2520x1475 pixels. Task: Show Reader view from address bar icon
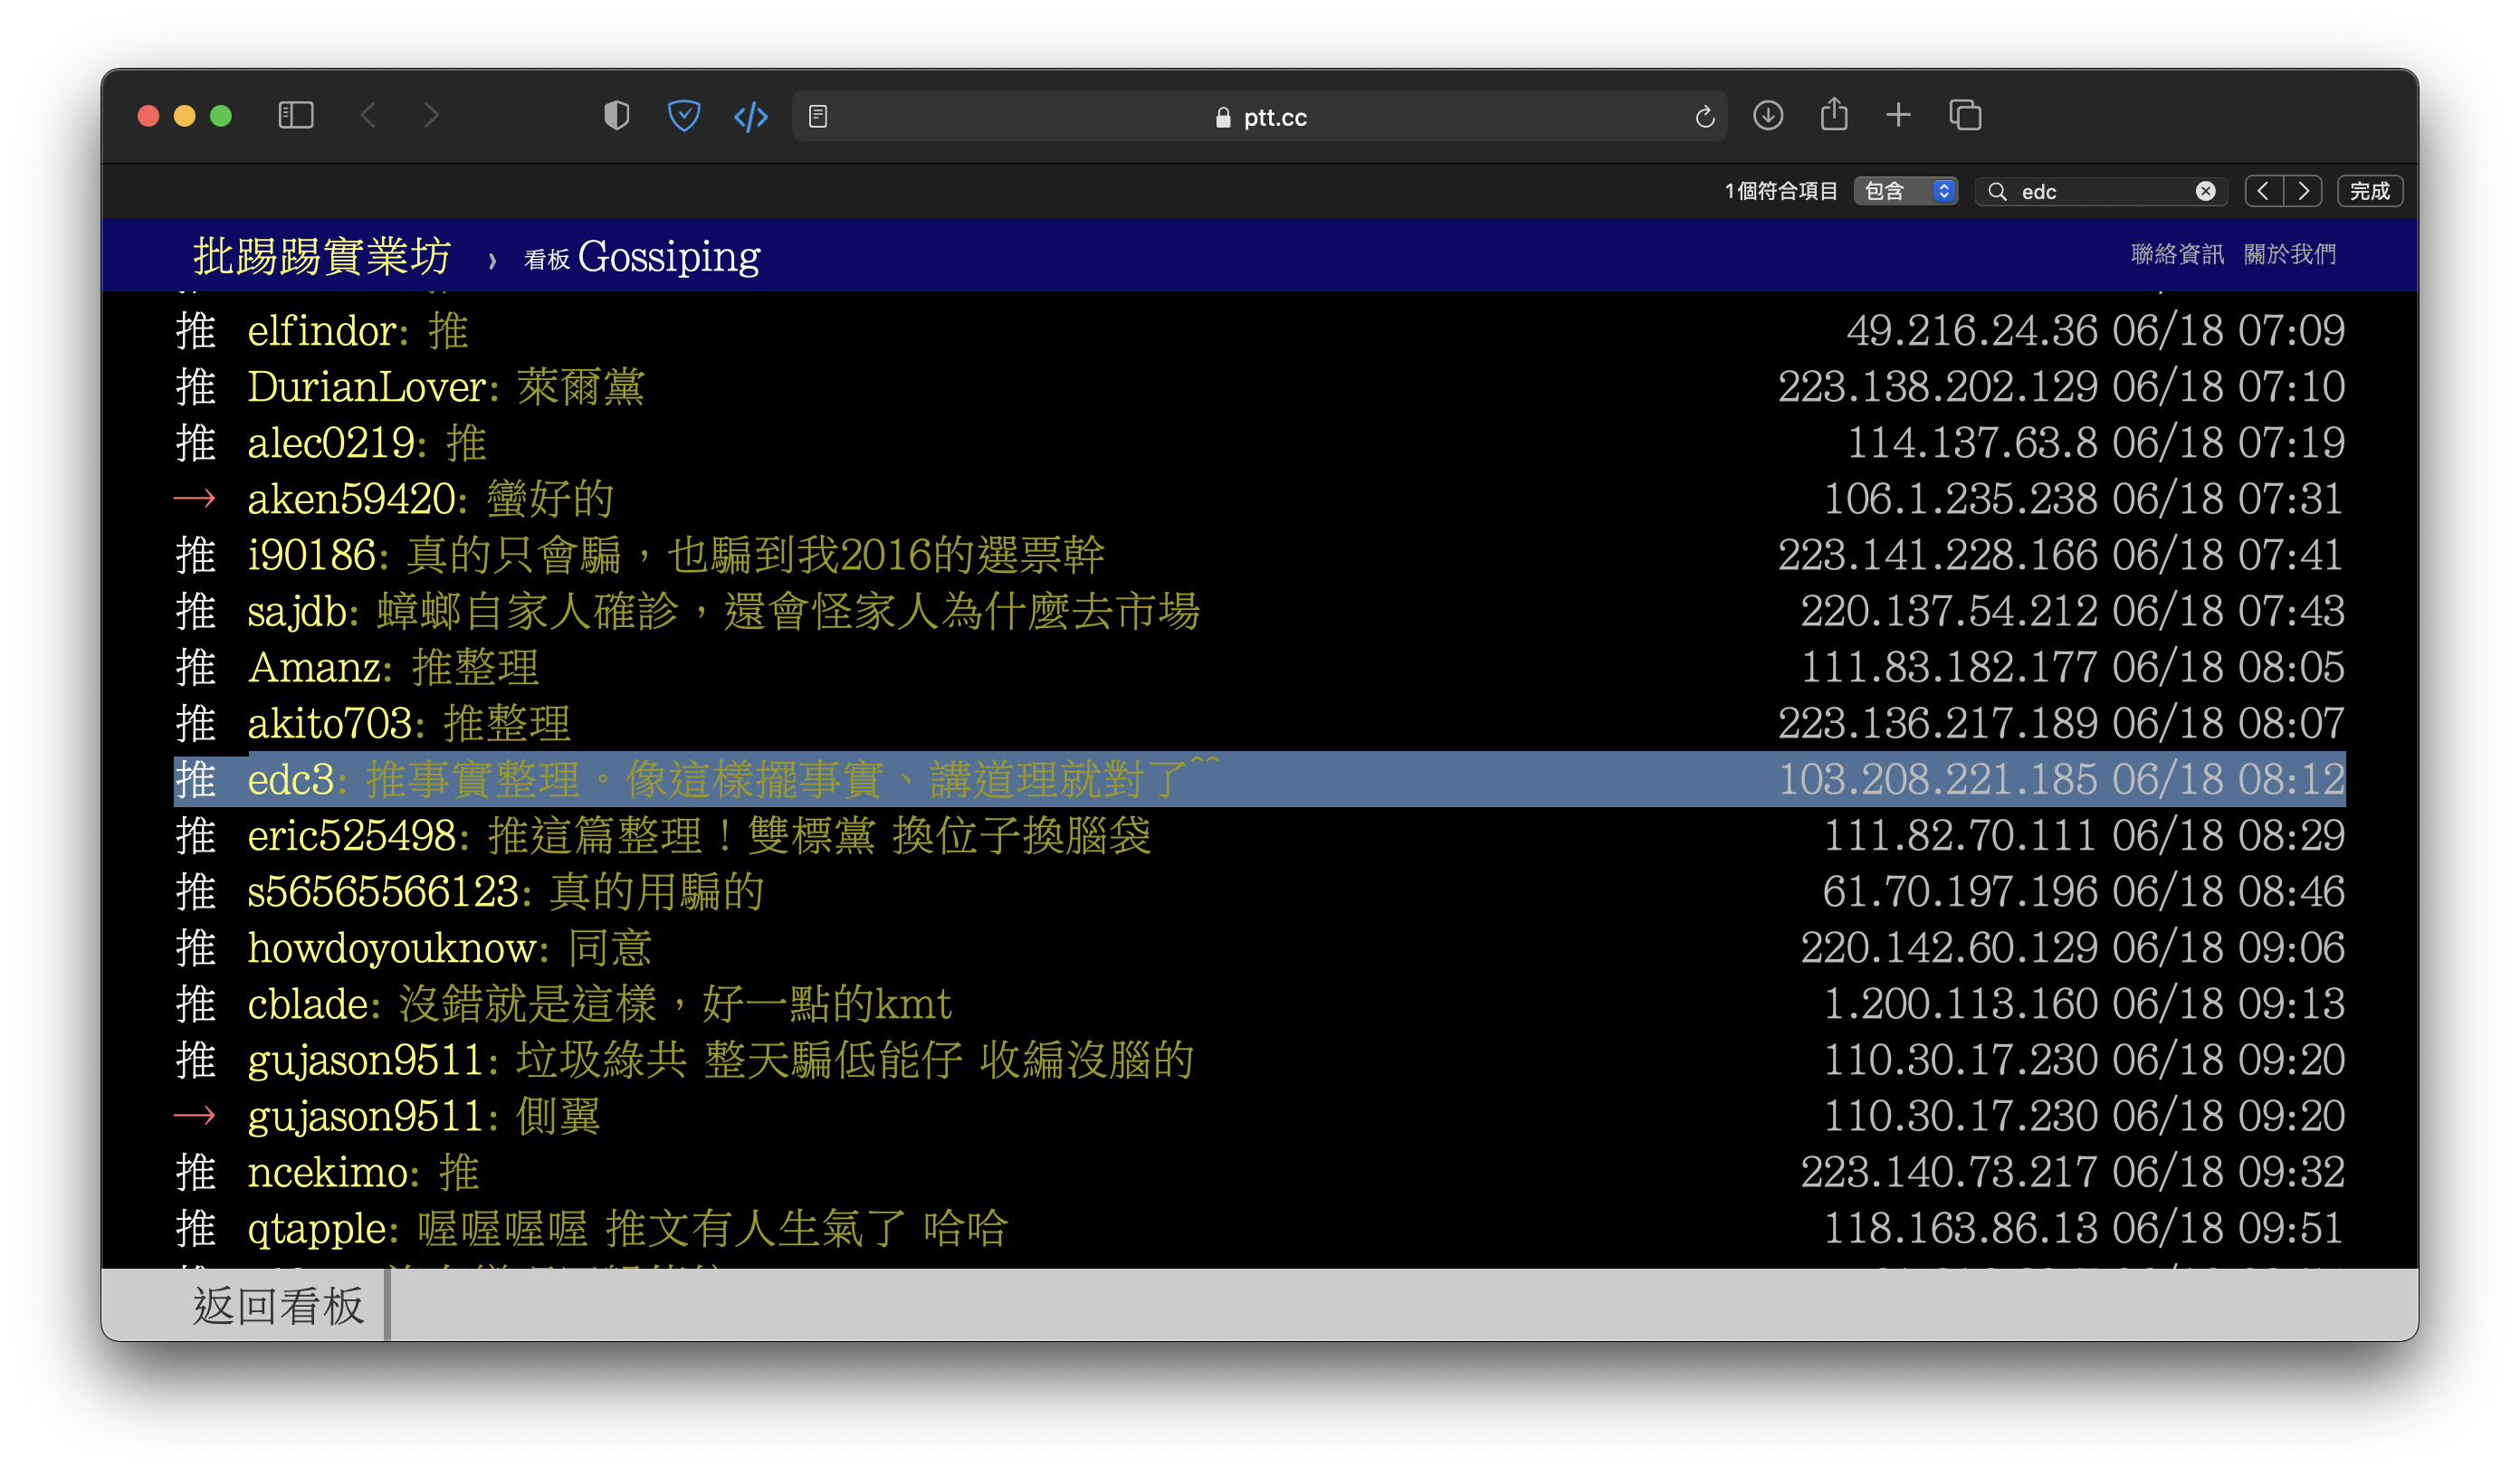click(x=818, y=117)
